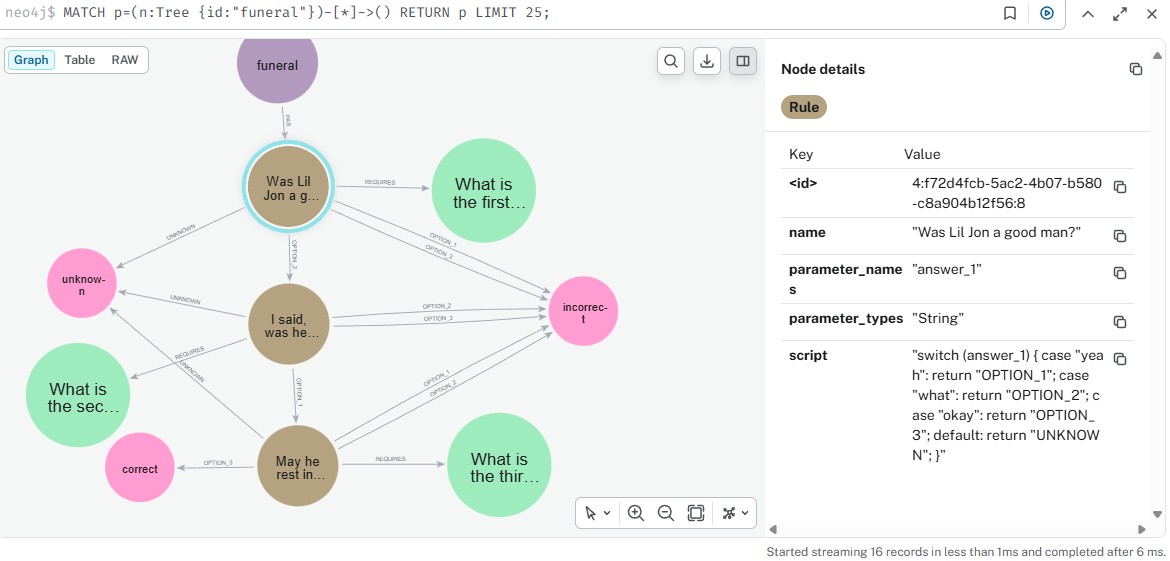Toggle the node details side panel

(x=743, y=61)
